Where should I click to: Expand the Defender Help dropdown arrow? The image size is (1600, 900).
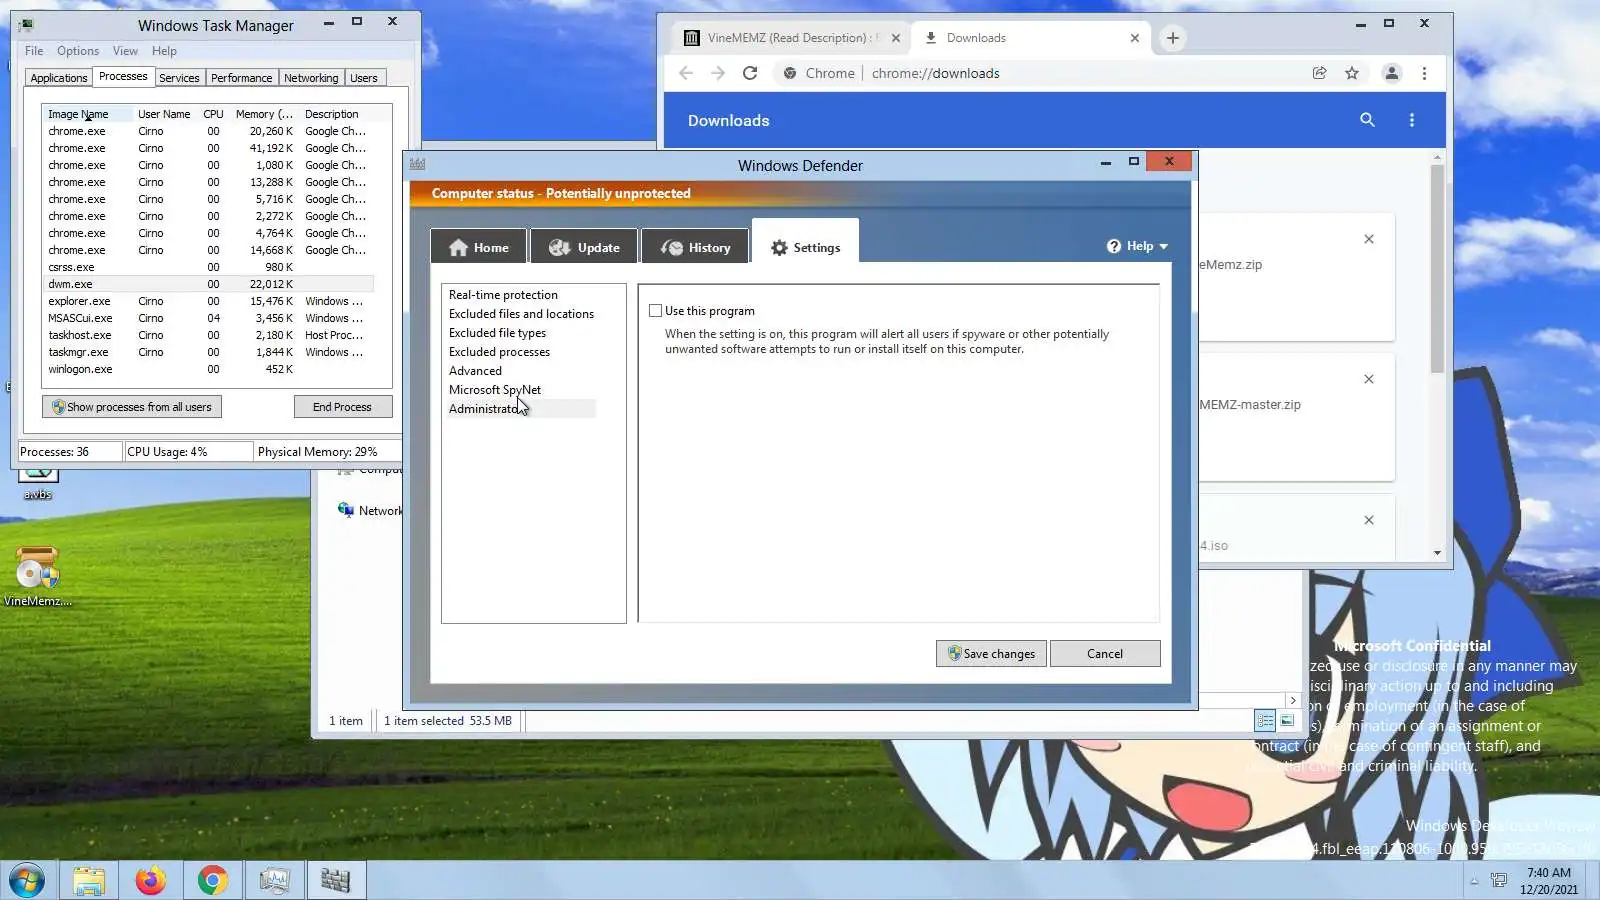click(1163, 246)
